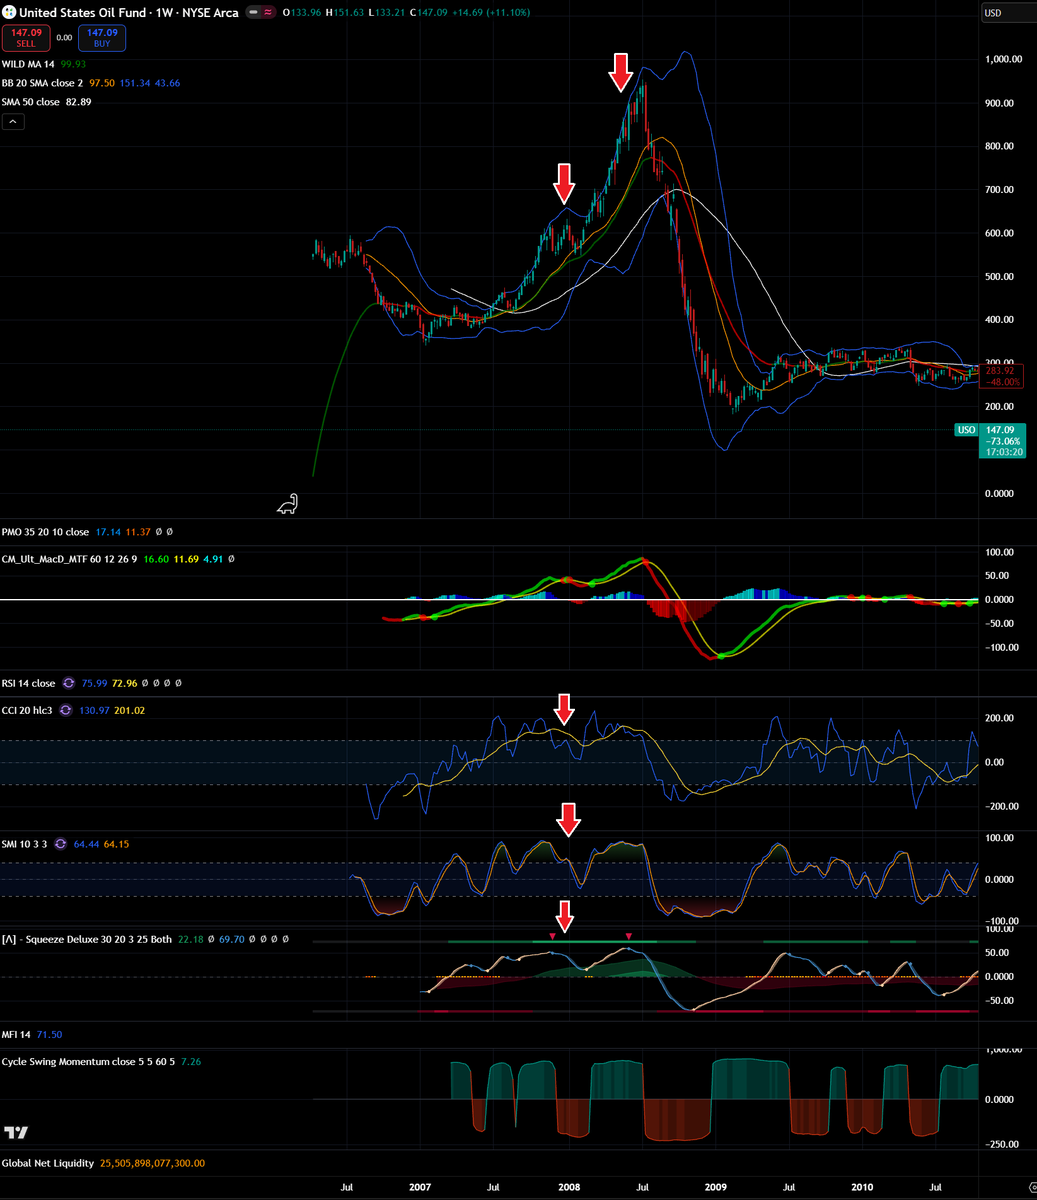The width and height of the screenshot is (1037, 1200).
Task: Click the +14.69 (+11.10%) change value
Action: pyautogui.click(x=490, y=12)
